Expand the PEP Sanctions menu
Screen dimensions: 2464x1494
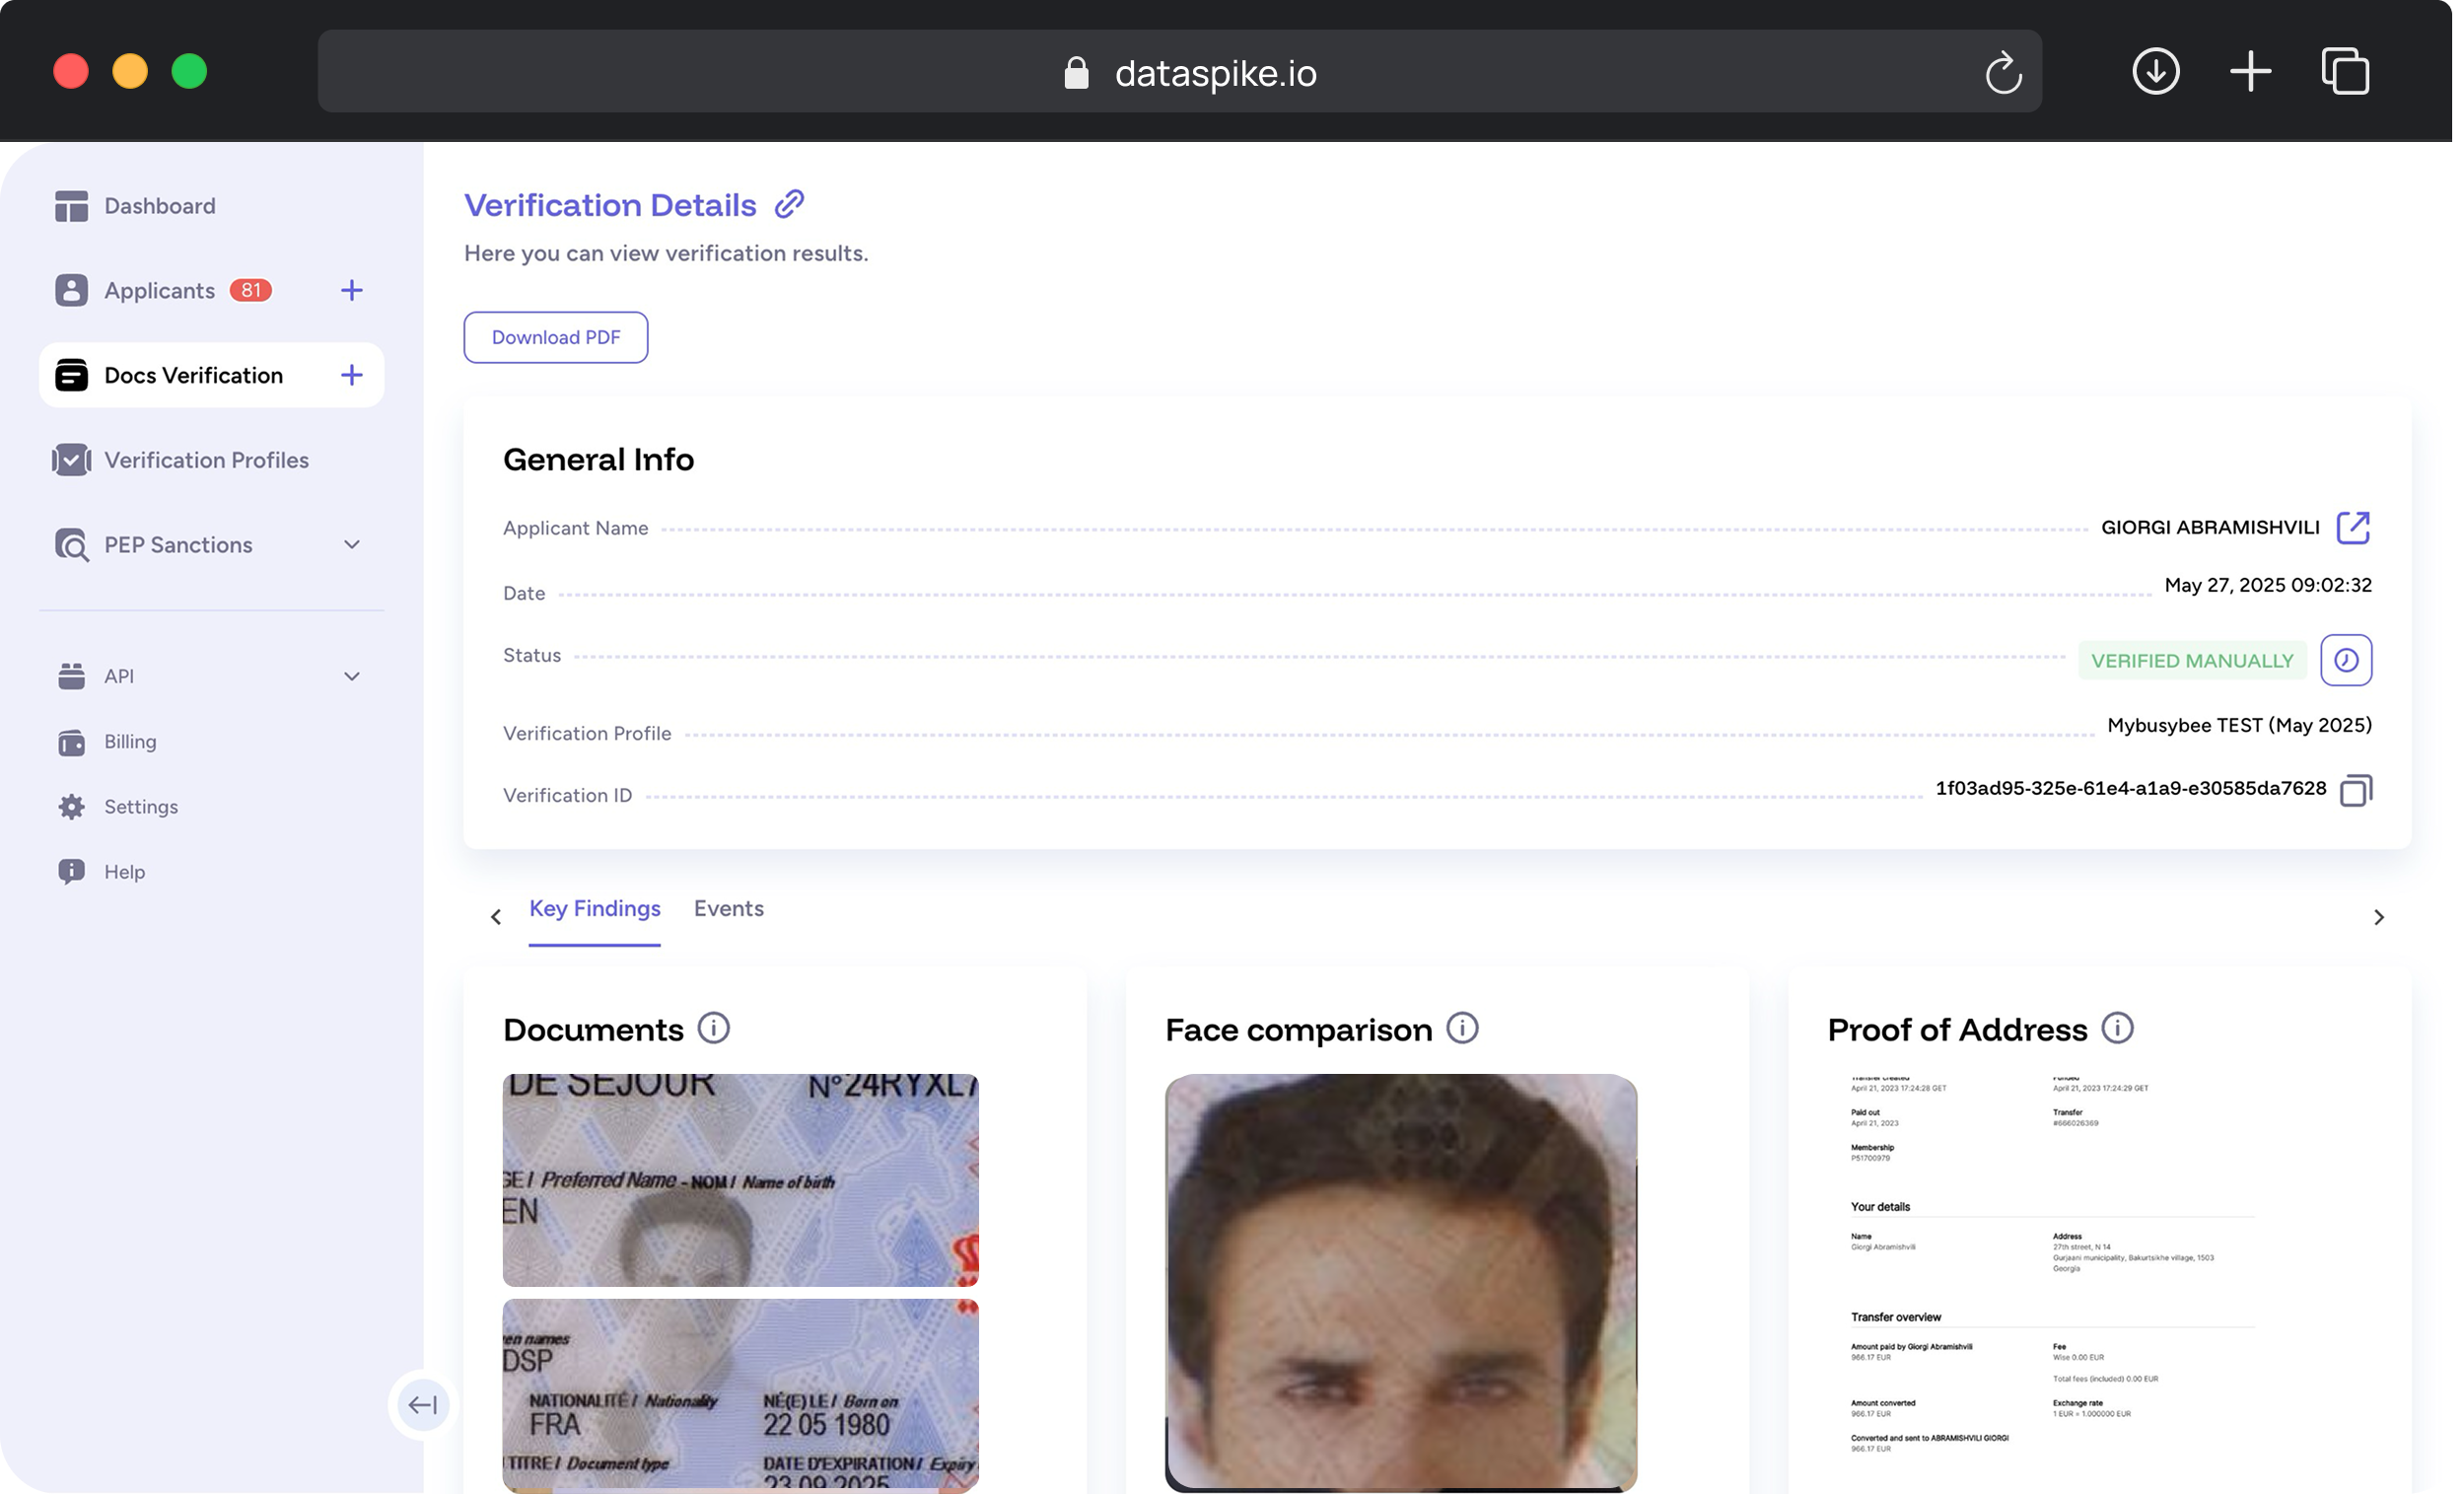[351, 545]
